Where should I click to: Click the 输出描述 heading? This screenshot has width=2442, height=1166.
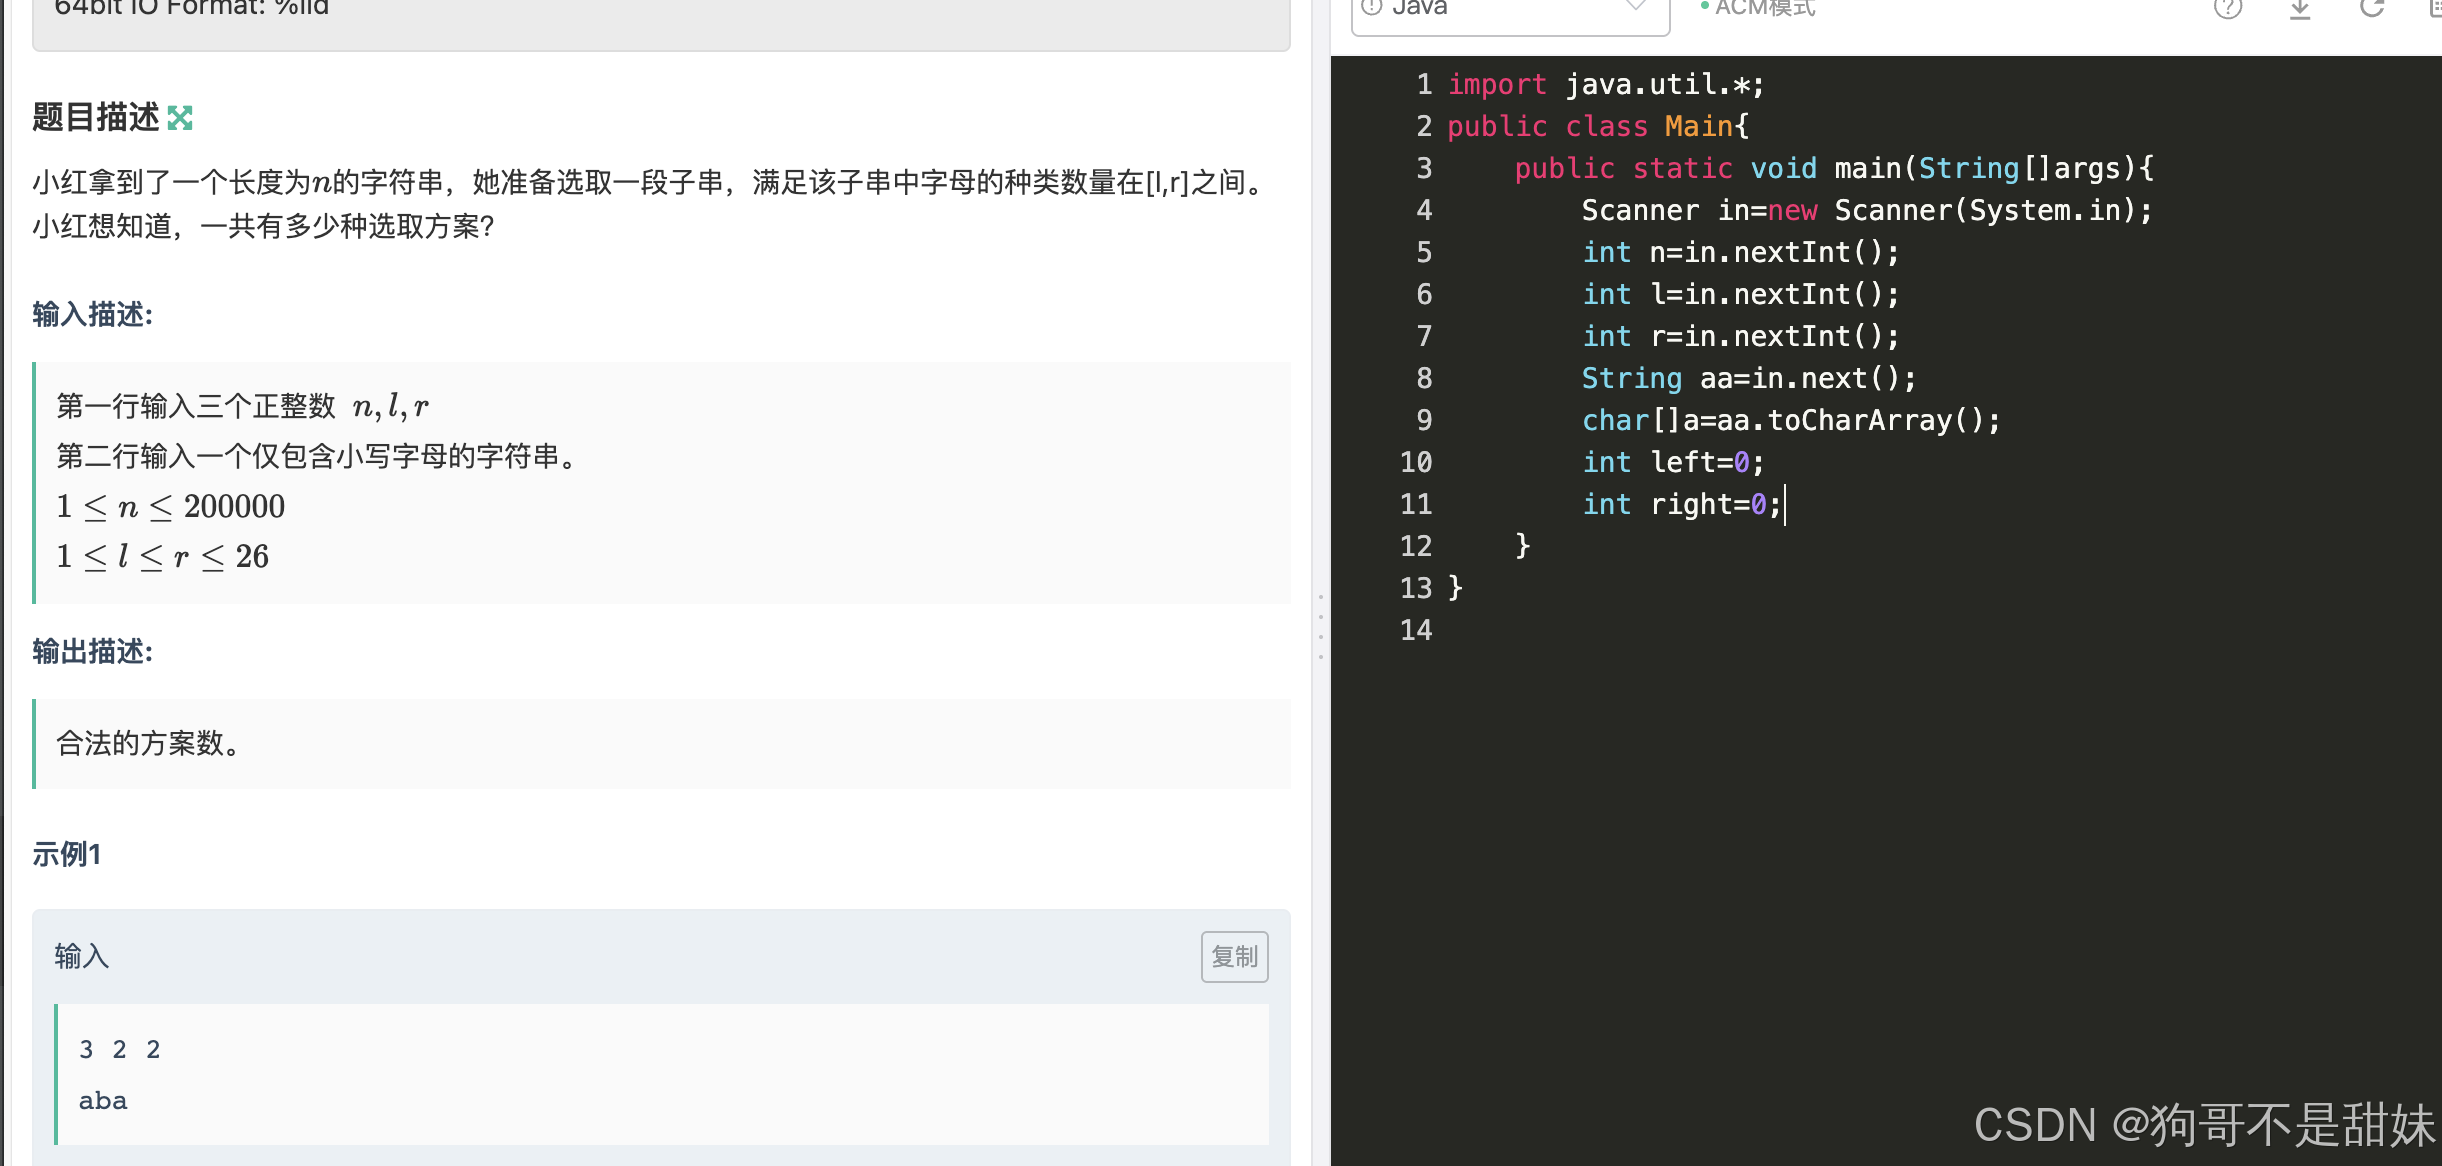(x=92, y=651)
